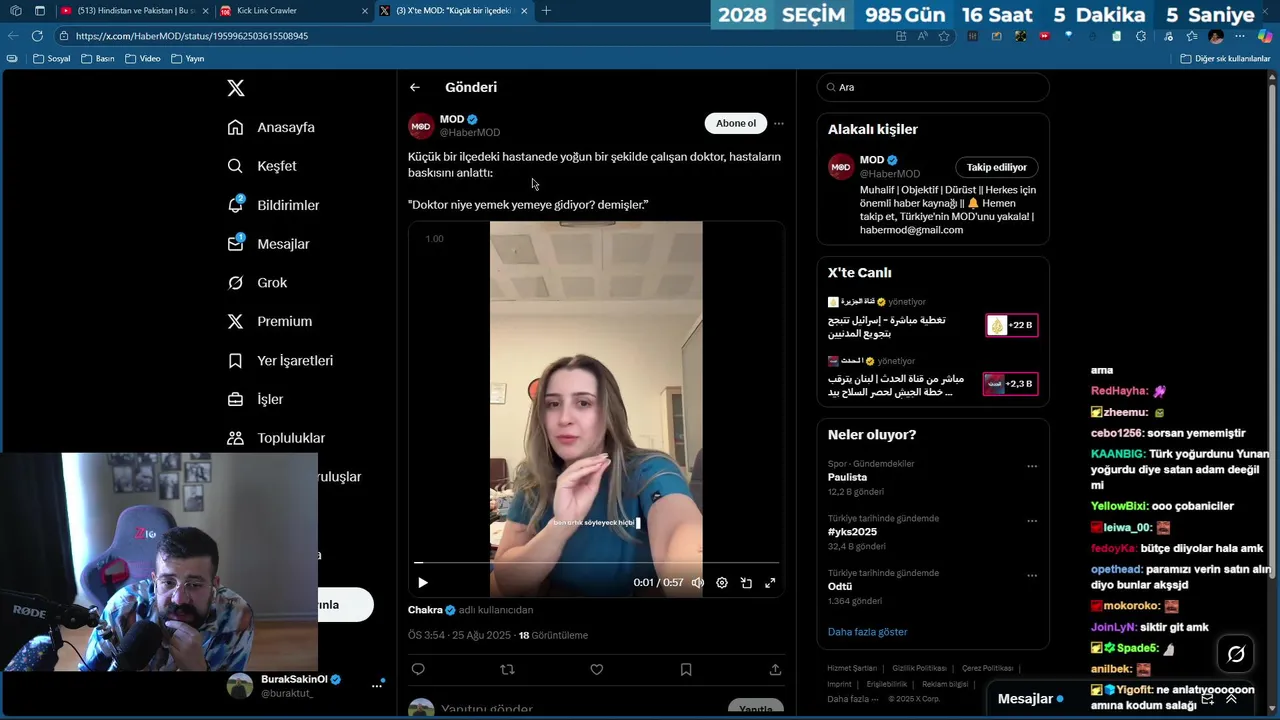Image resolution: width=1280 pixels, height=720 pixels.
Task: Open İşler in the sidebar
Action: (x=255, y=400)
